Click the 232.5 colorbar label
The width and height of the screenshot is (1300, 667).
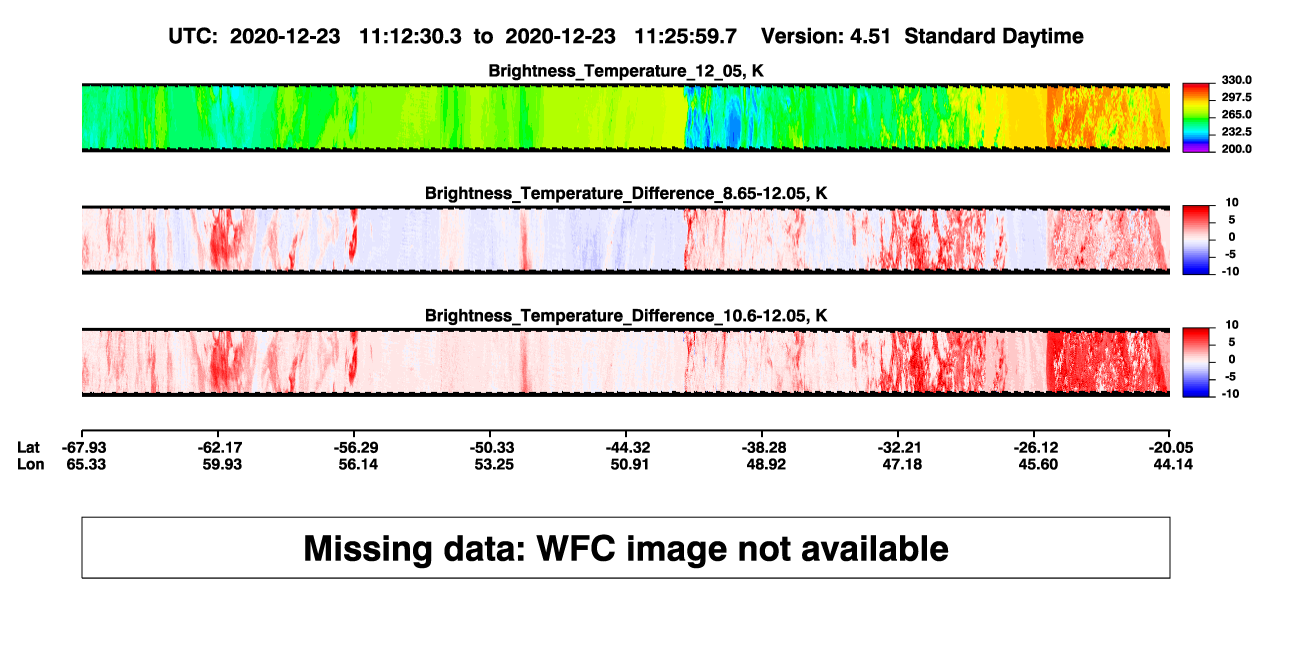(x=1239, y=131)
